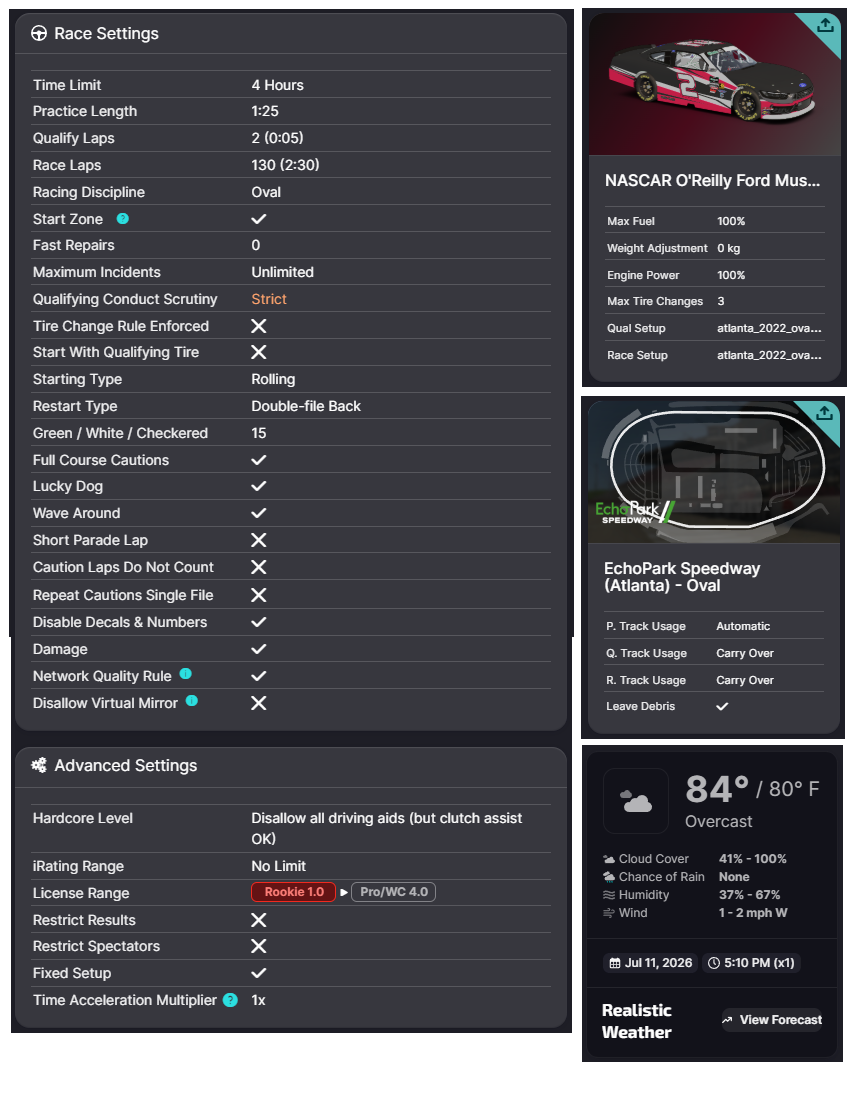Click the calendar icon by Jul 11, 2026
Viewport: 850px width, 1100px height.
click(x=615, y=962)
